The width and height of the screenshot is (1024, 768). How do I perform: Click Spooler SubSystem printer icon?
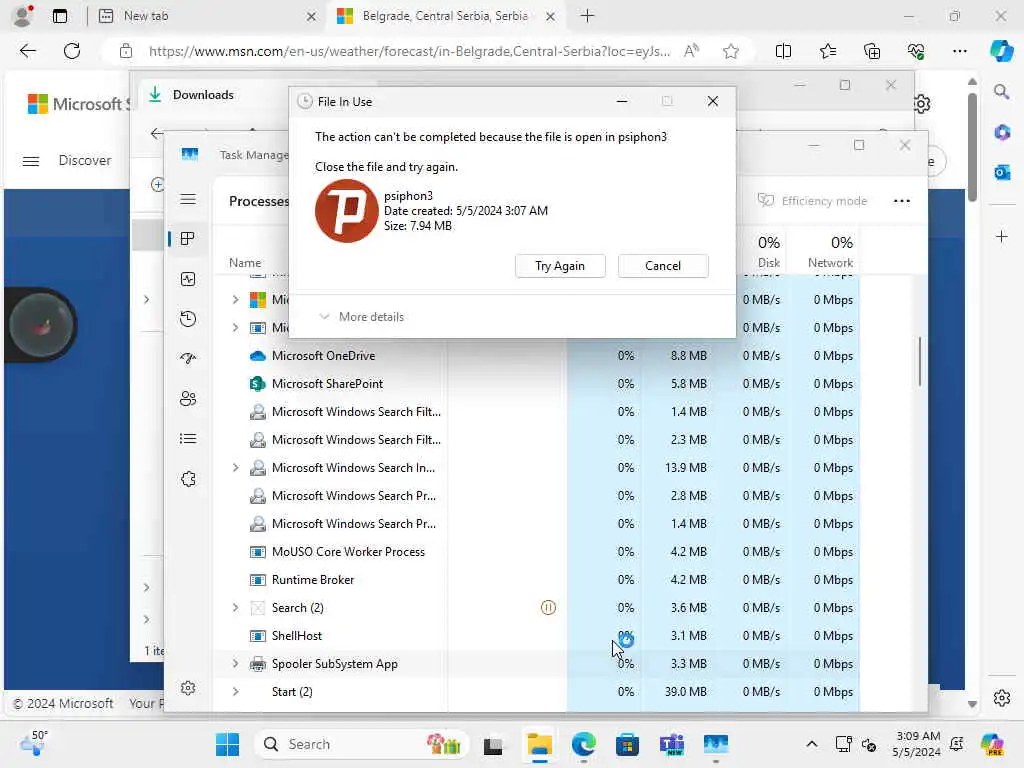point(258,664)
